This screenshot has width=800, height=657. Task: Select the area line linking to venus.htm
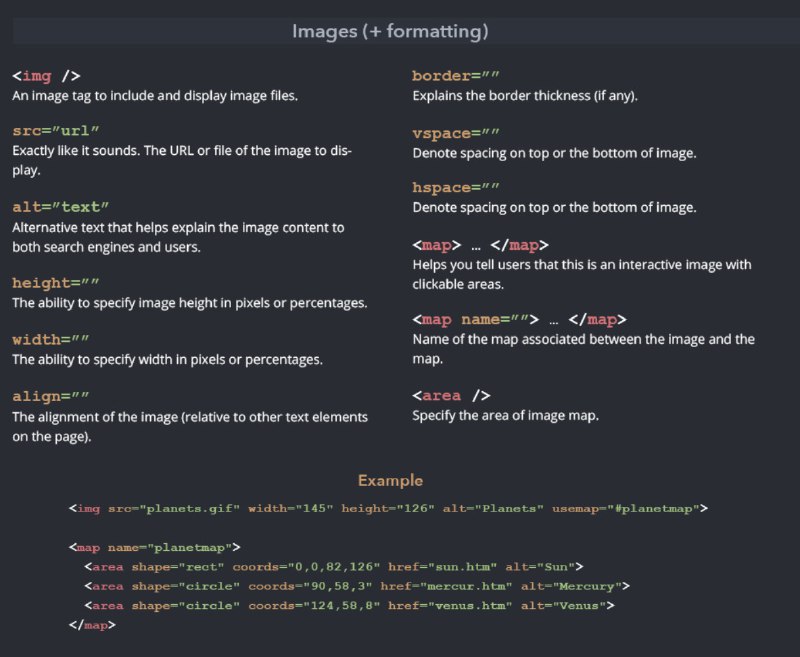coord(349,606)
